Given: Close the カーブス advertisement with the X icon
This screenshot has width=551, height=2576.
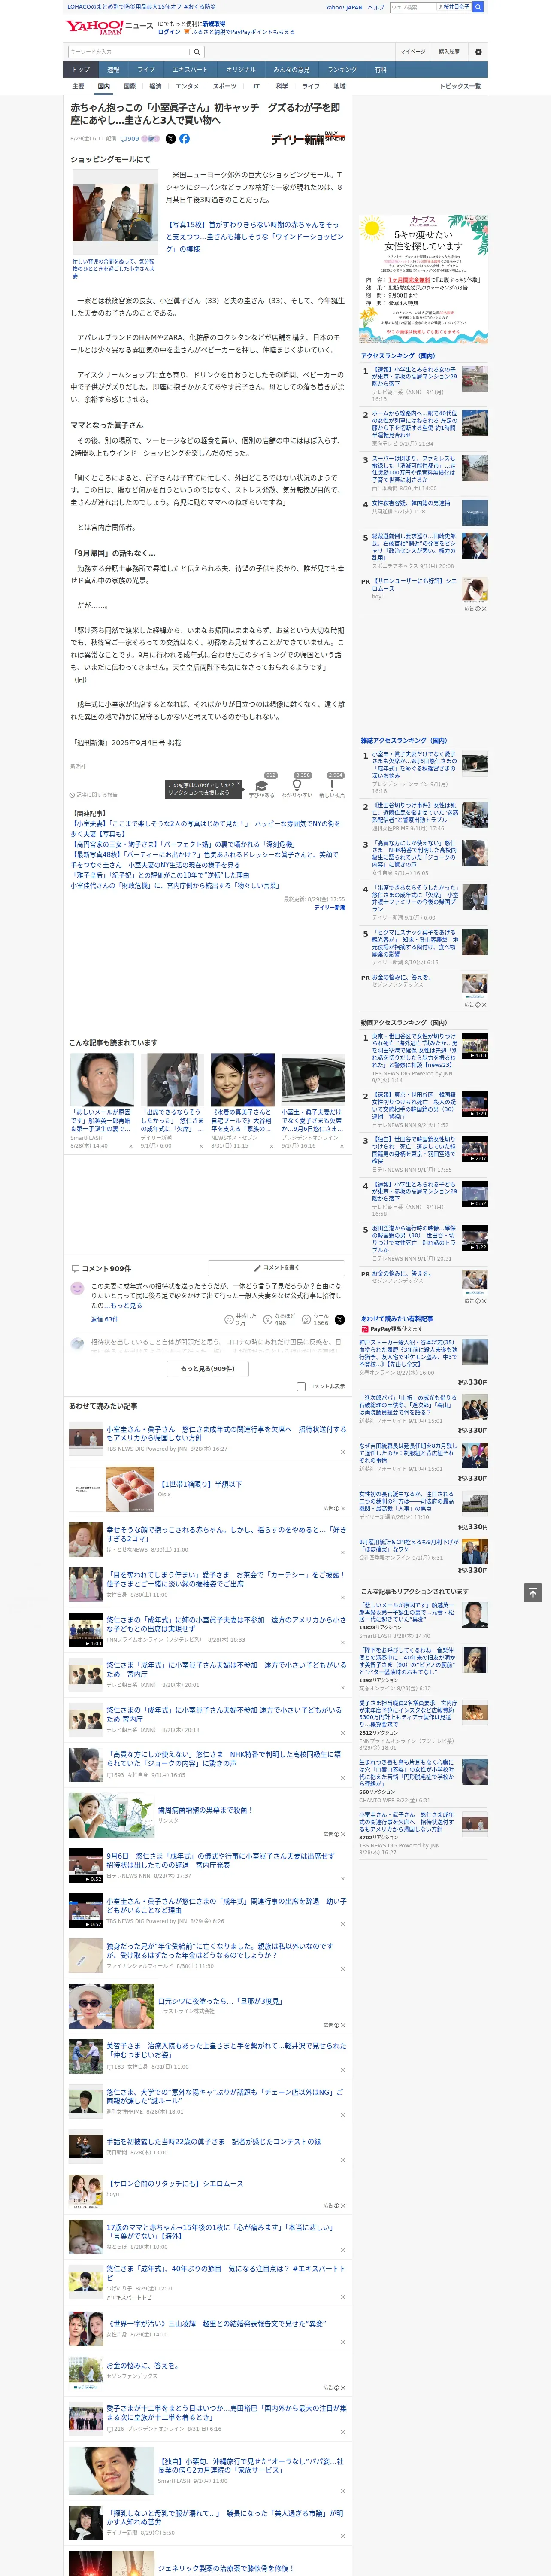Looking at the screenshot, I should tap(484, 218).
